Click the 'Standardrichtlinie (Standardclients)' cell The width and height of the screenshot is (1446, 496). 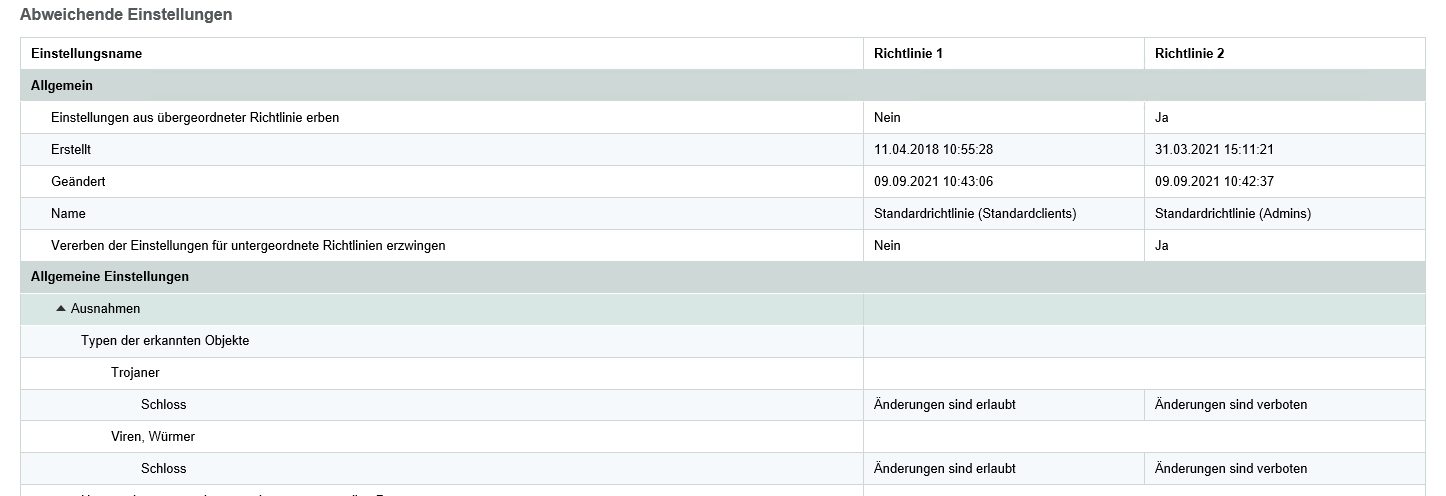click(x=975, y=214)
